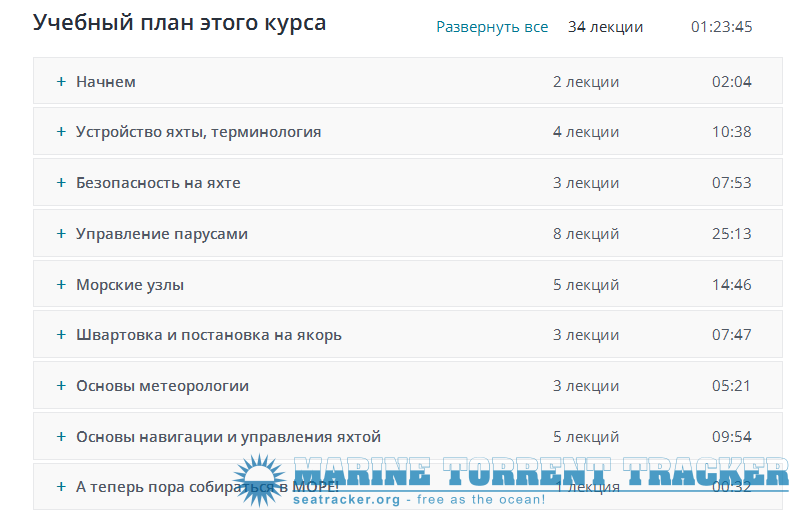Click Основы навигации и управления яхтой title

pos(229,437)
